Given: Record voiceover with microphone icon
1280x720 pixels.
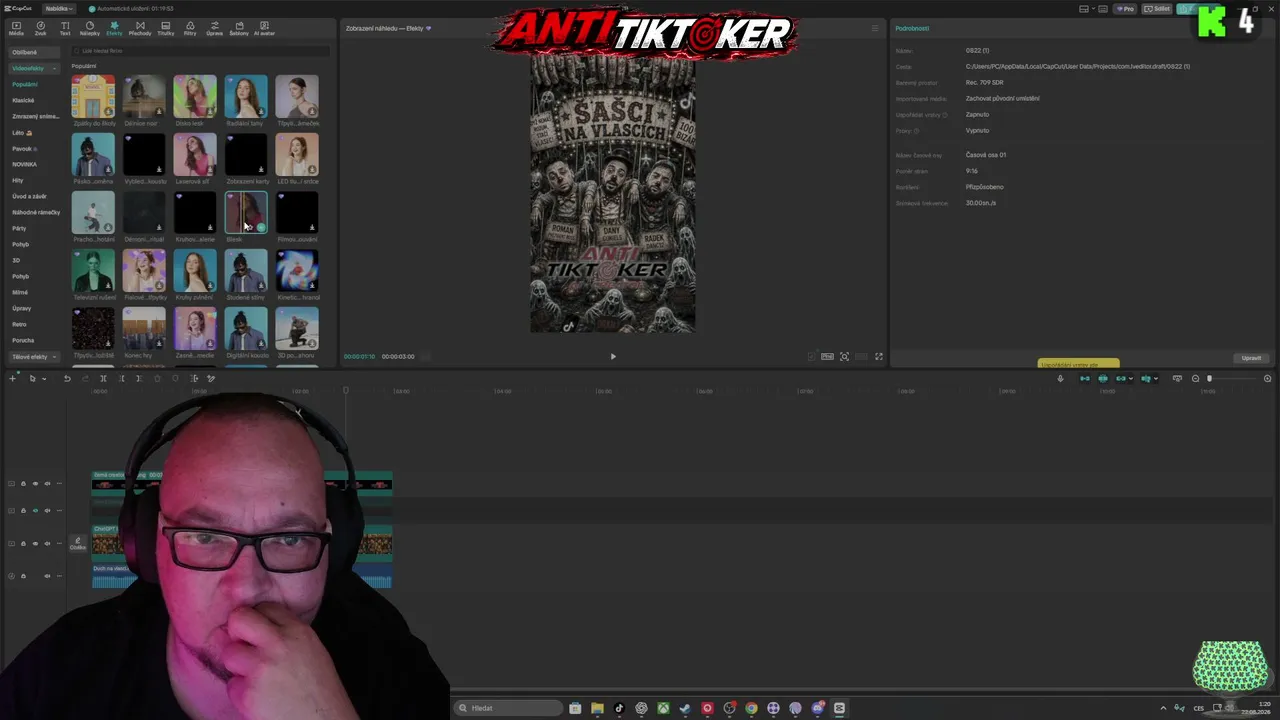Looking at the screenshot, I should (x=1060, y=379).
